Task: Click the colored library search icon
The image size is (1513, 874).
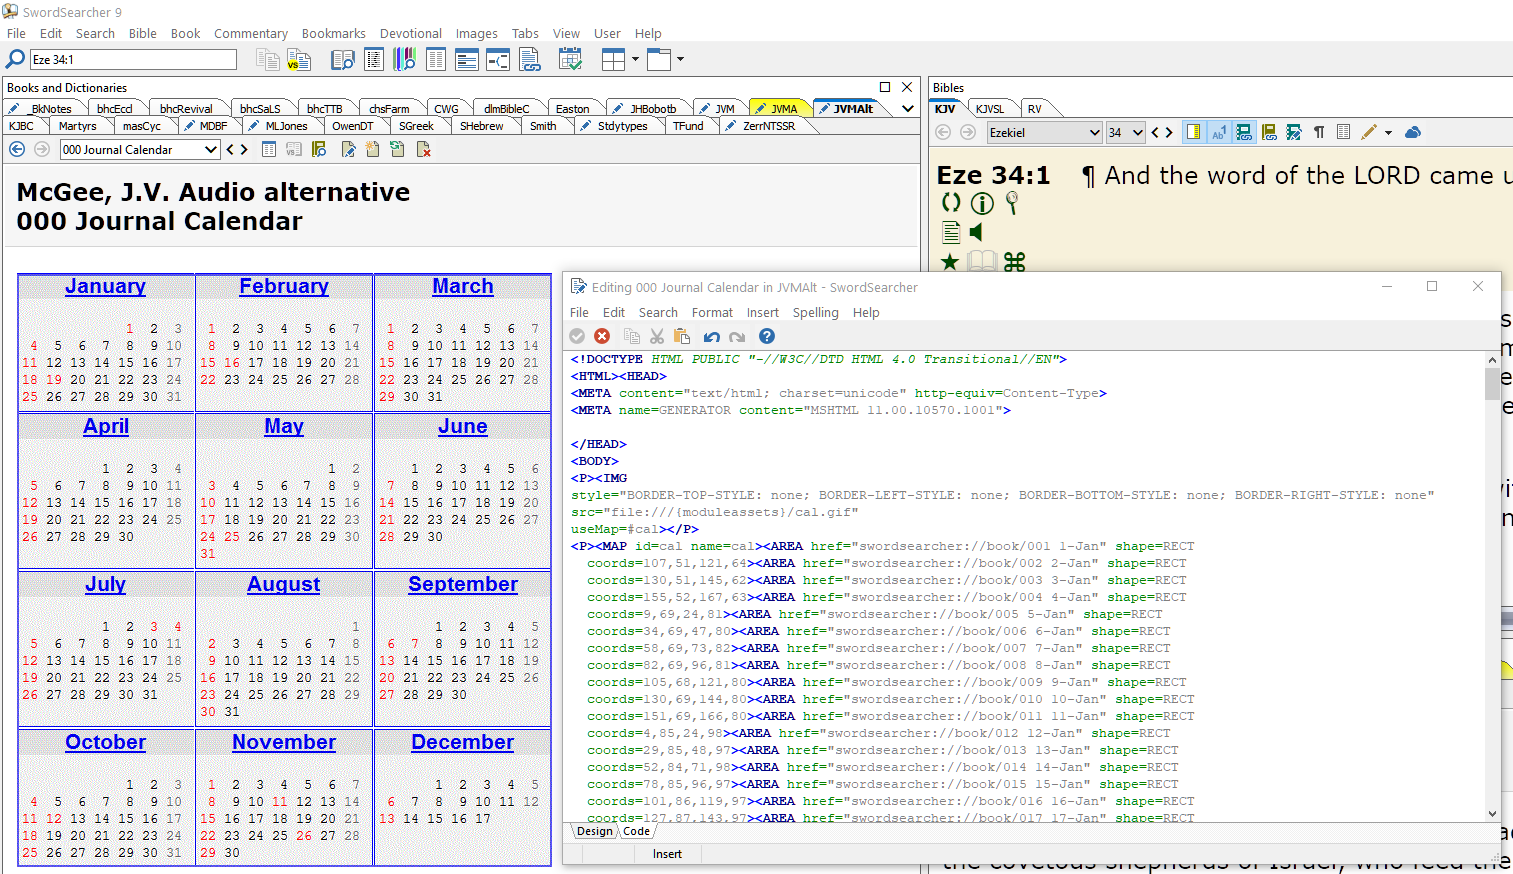Action: coord(404,60)
